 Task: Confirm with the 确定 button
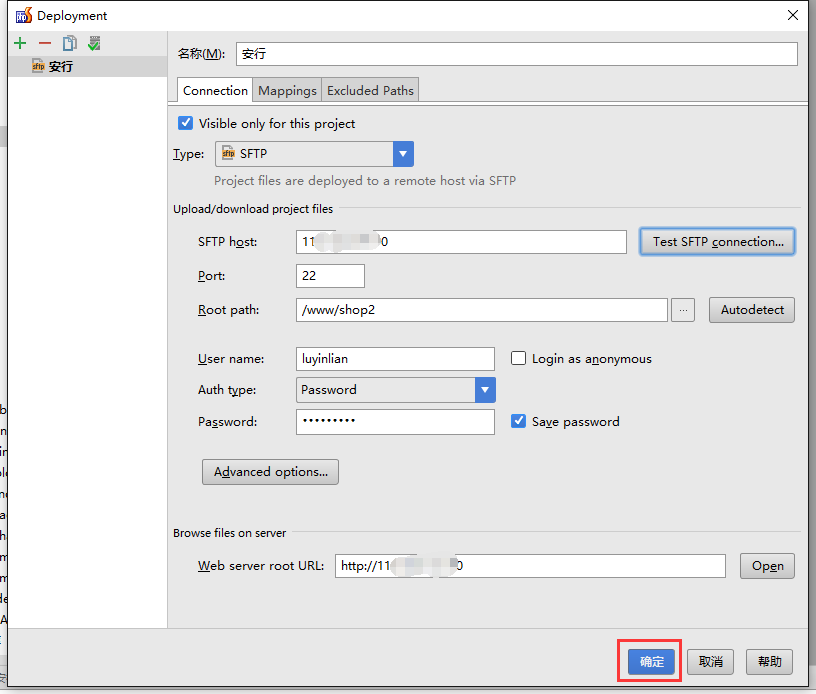pos(652,662)
